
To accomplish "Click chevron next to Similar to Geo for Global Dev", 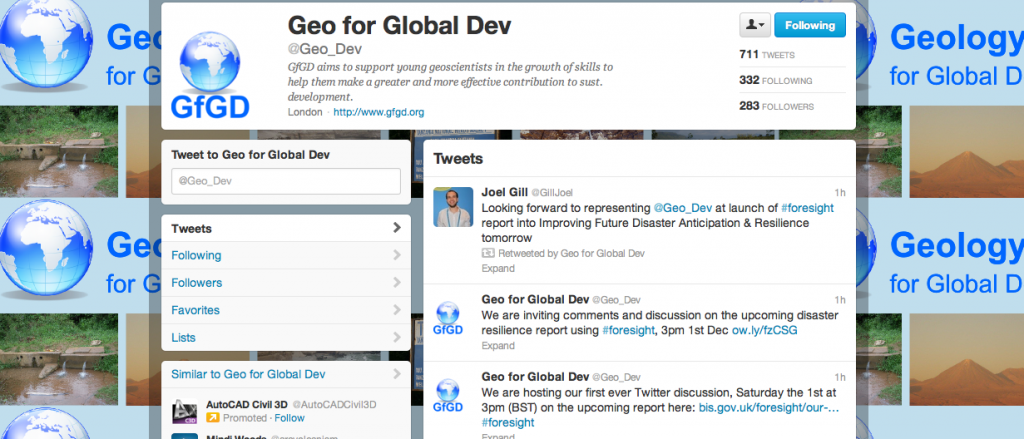I will tap(396, 374).
